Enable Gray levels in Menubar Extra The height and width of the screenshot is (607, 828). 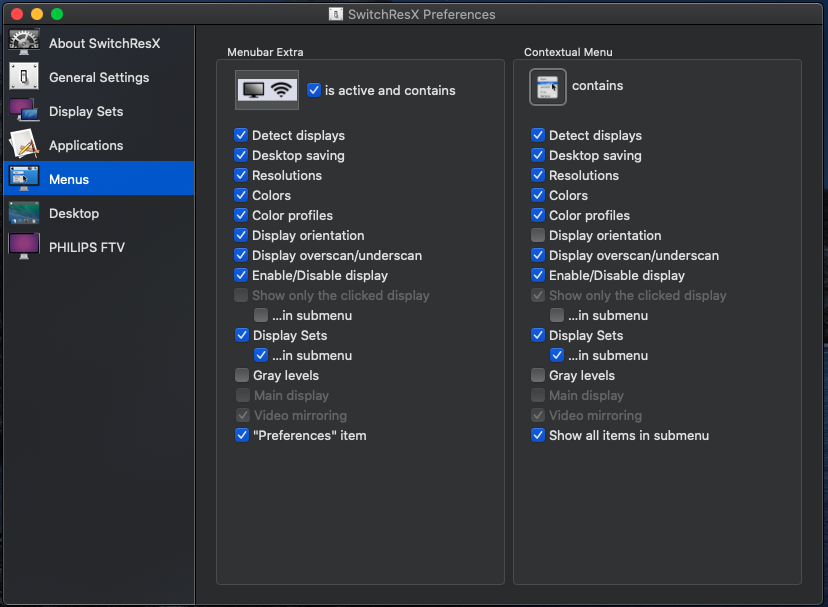point(242,375)
